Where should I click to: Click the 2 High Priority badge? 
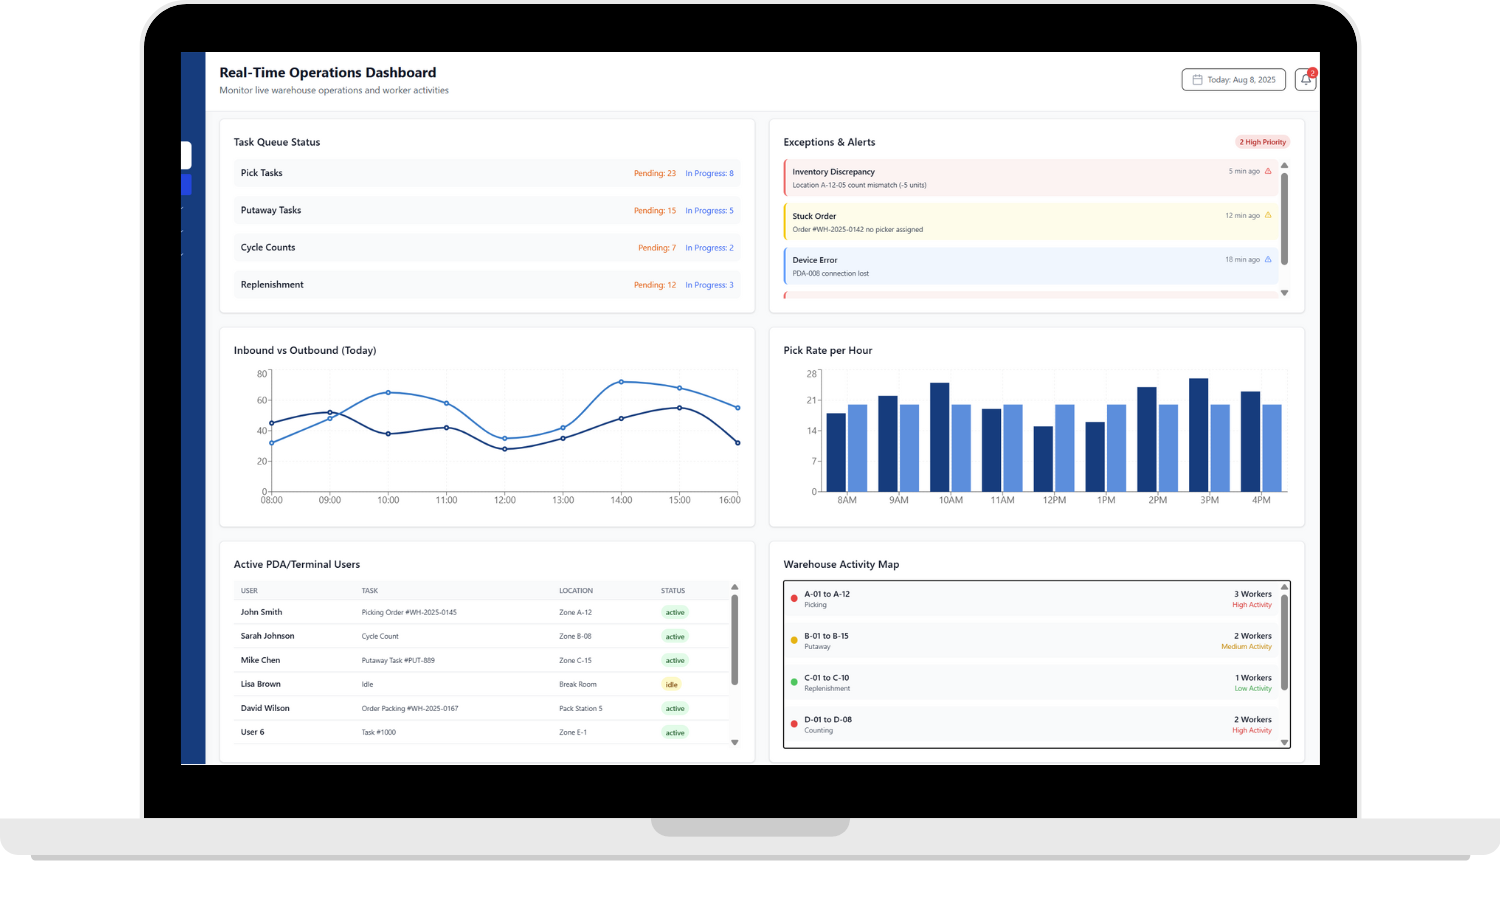click(1262, 141)
